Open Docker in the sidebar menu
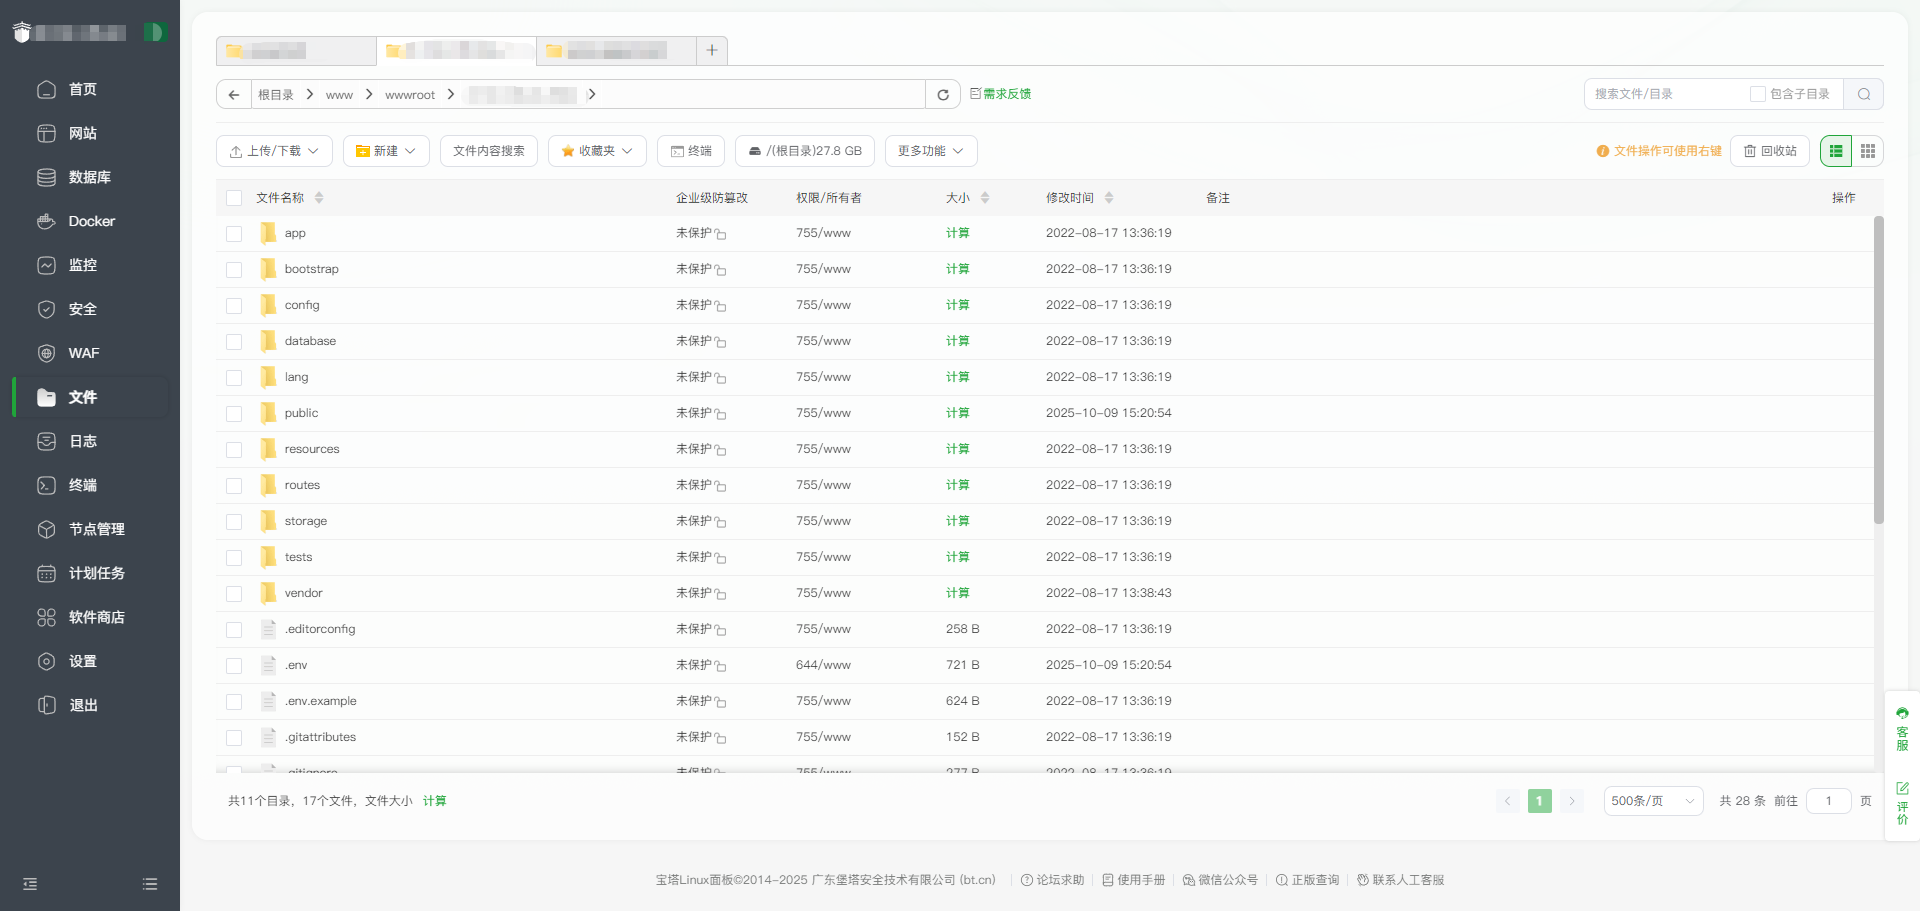1920x911 pixels. pos(91,221)
